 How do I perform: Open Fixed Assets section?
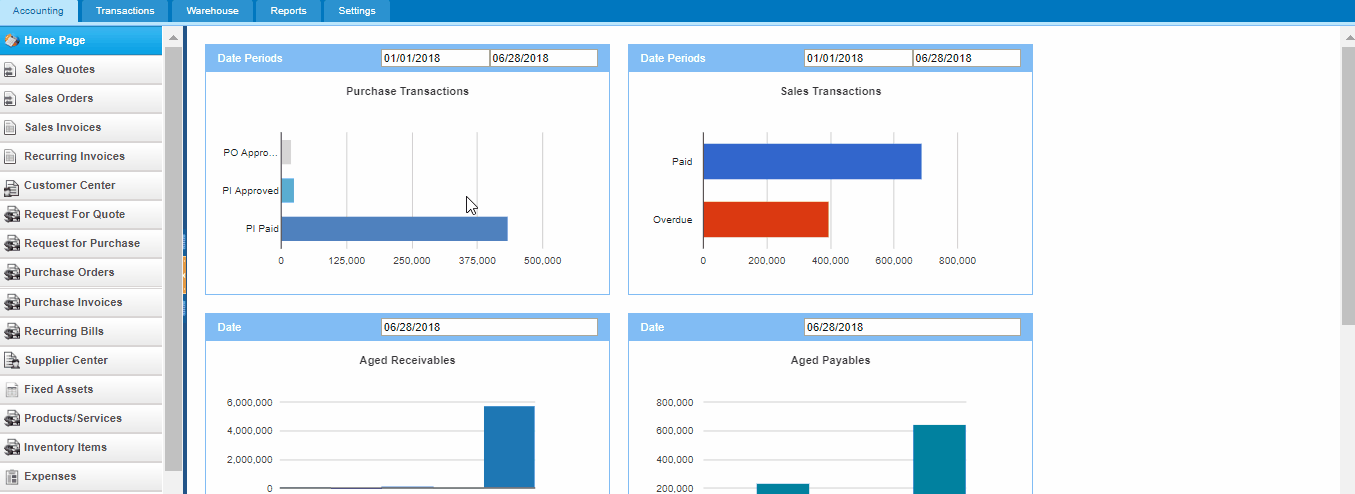point(81,390)
